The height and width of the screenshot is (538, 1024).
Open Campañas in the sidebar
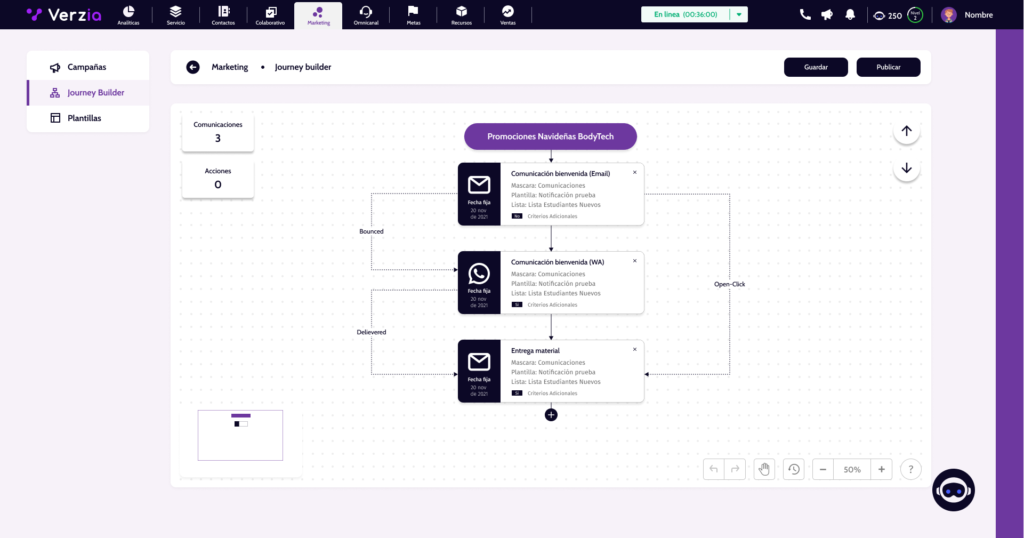tap(88, 67)
